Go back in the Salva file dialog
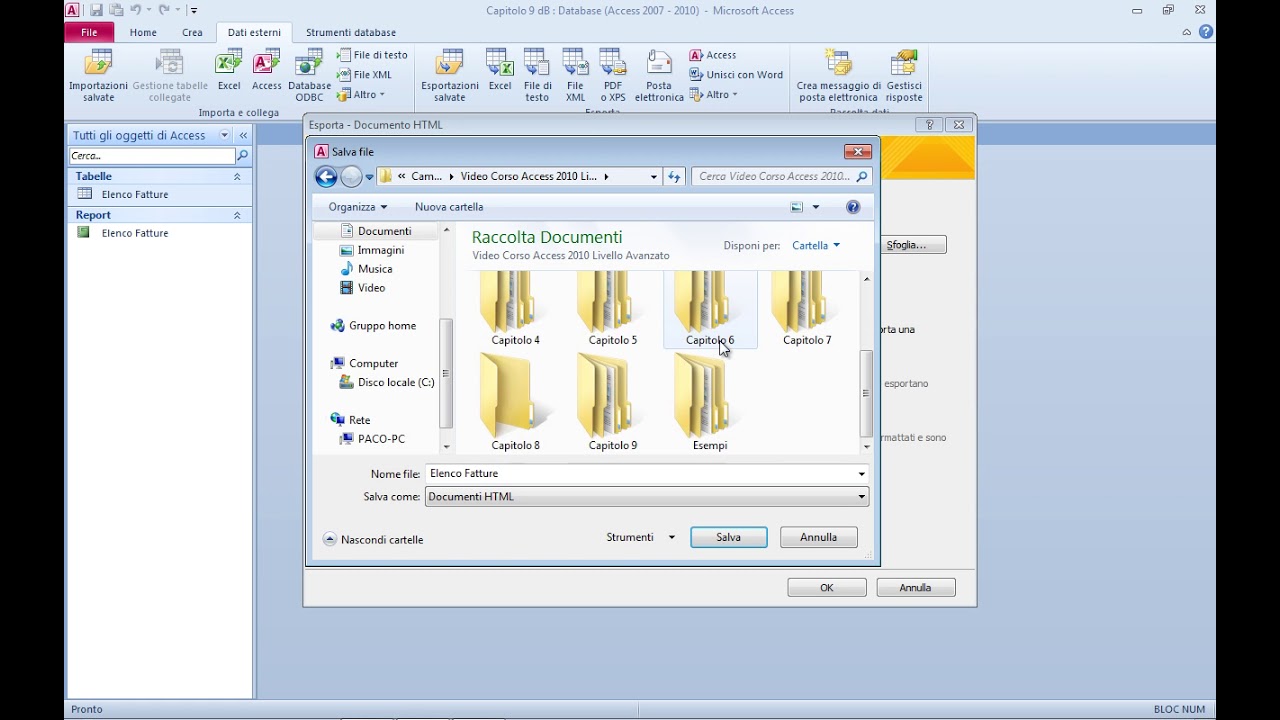The width and height of the screenshot is (1280, 720). [326, 177]
